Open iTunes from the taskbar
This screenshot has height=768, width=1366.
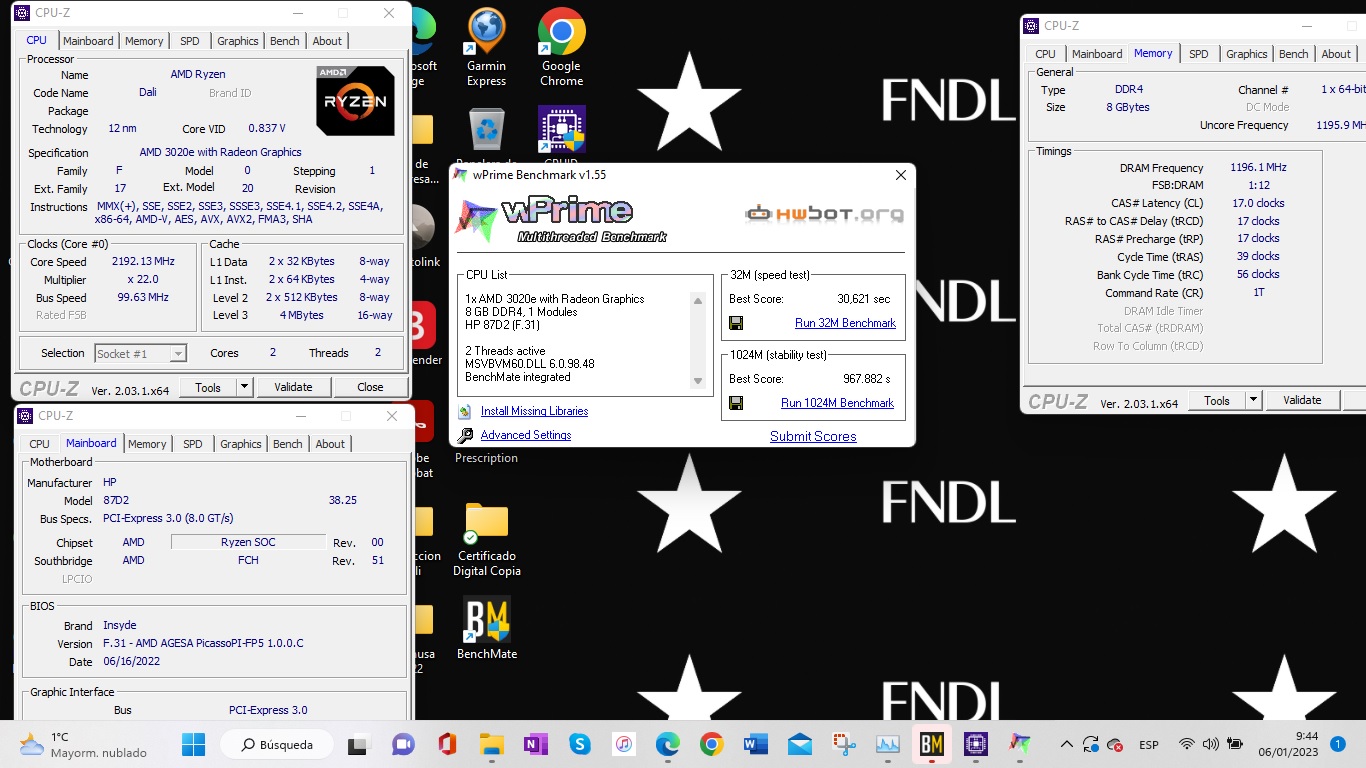pos(623,744)
